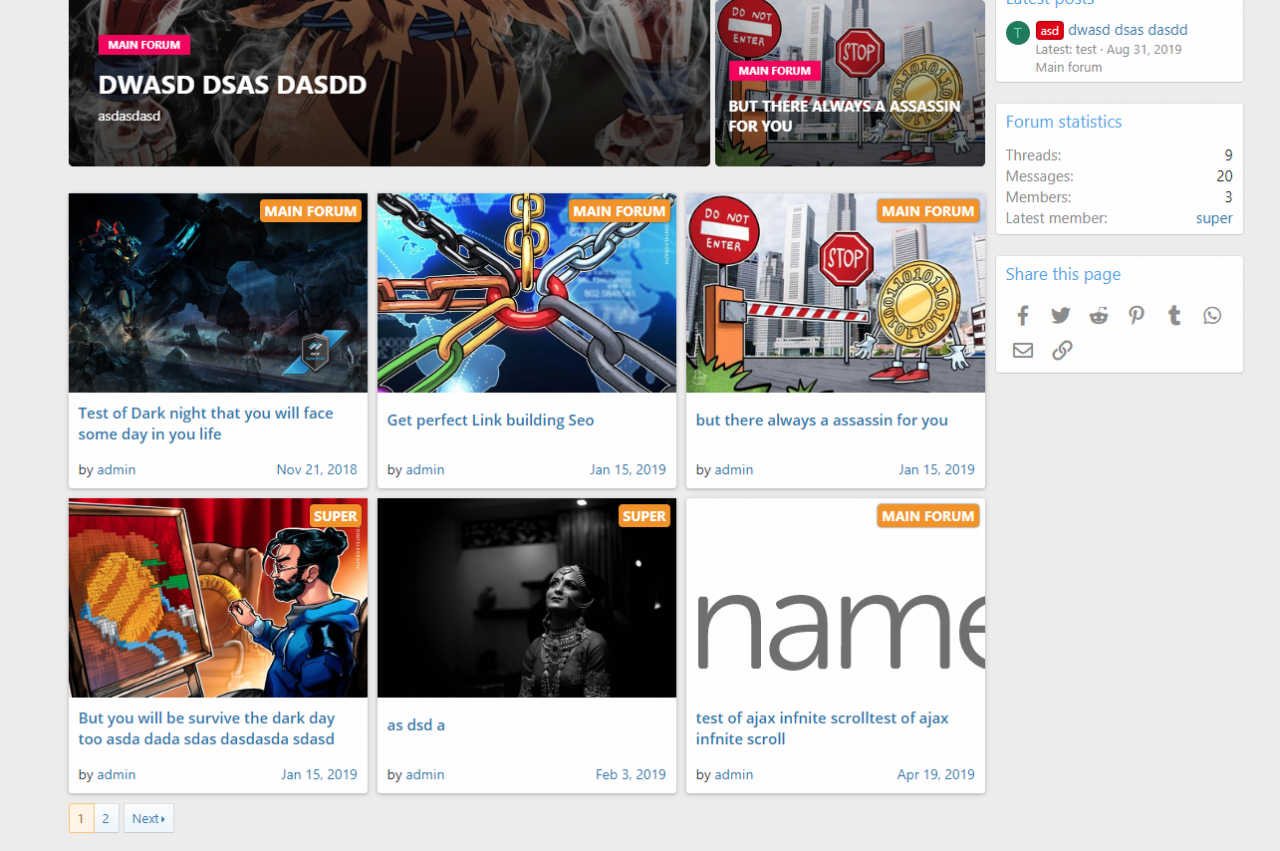Click author admin on 'as dsd a' card
The image size is (1280, 851).
click(x=425, y=774)
